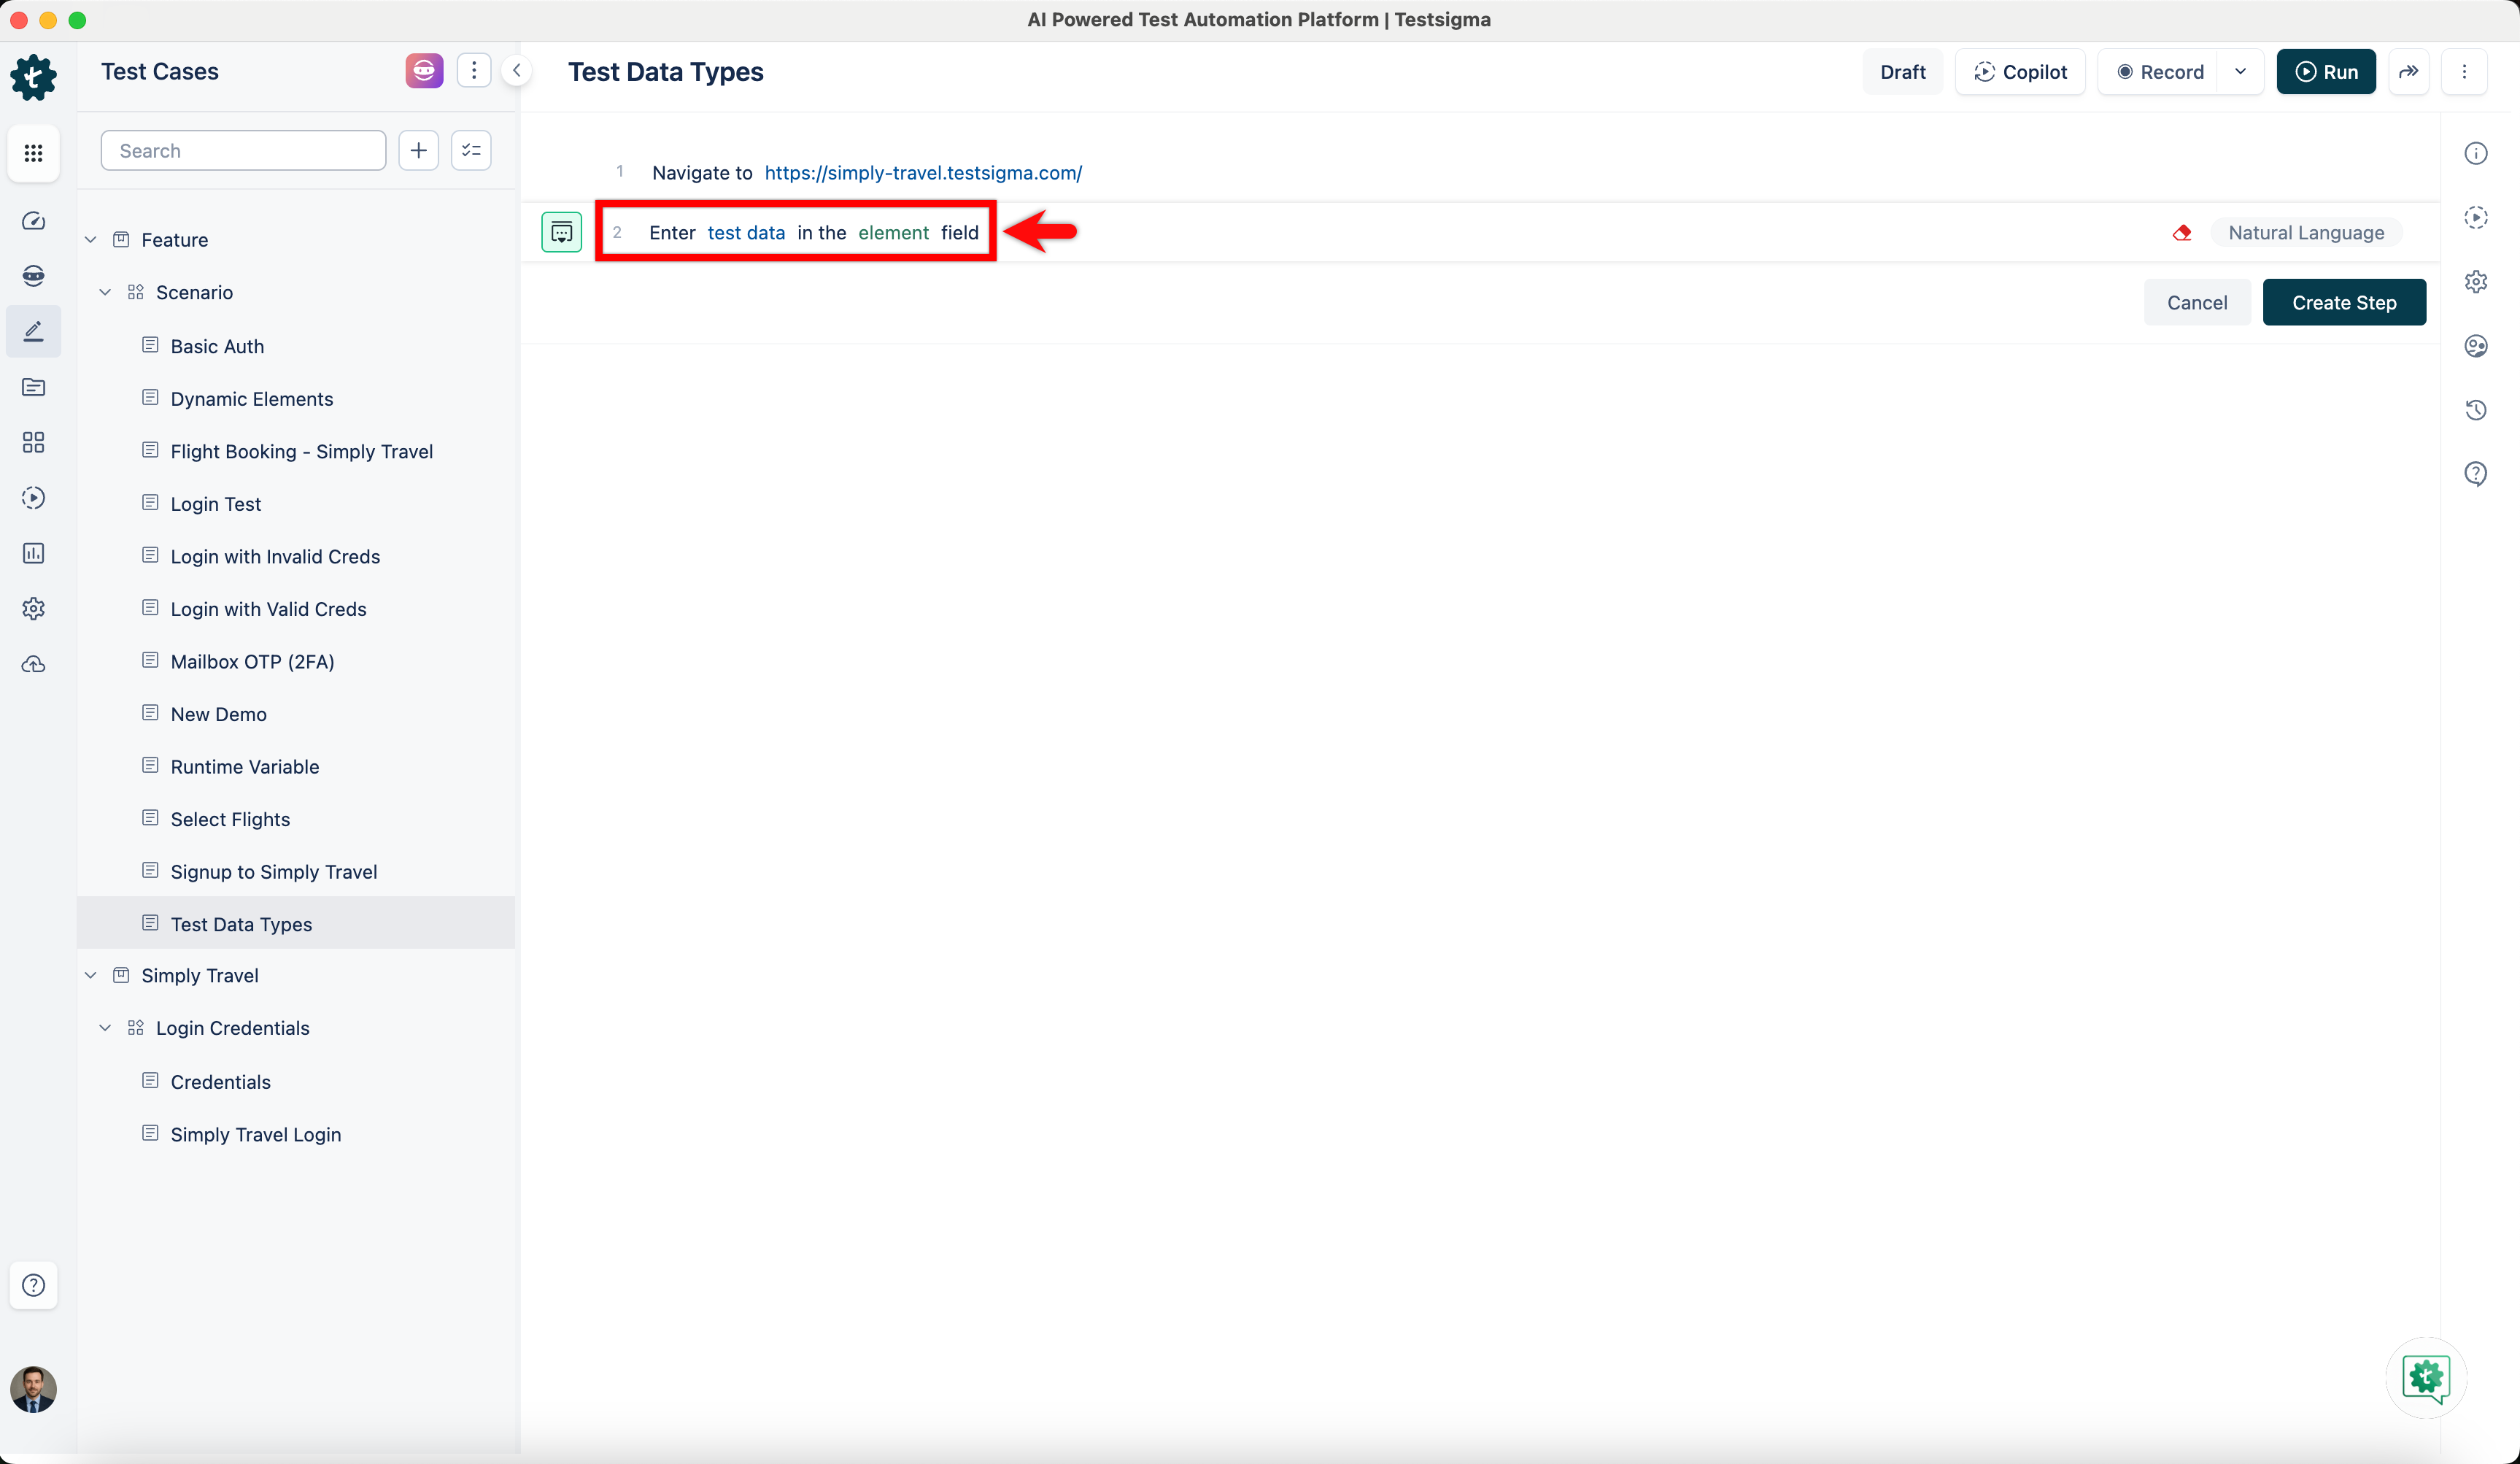2520x1464 pixels.
Task: Open the Flight Booking - Simply Travel test case
Action: point(301,451)
